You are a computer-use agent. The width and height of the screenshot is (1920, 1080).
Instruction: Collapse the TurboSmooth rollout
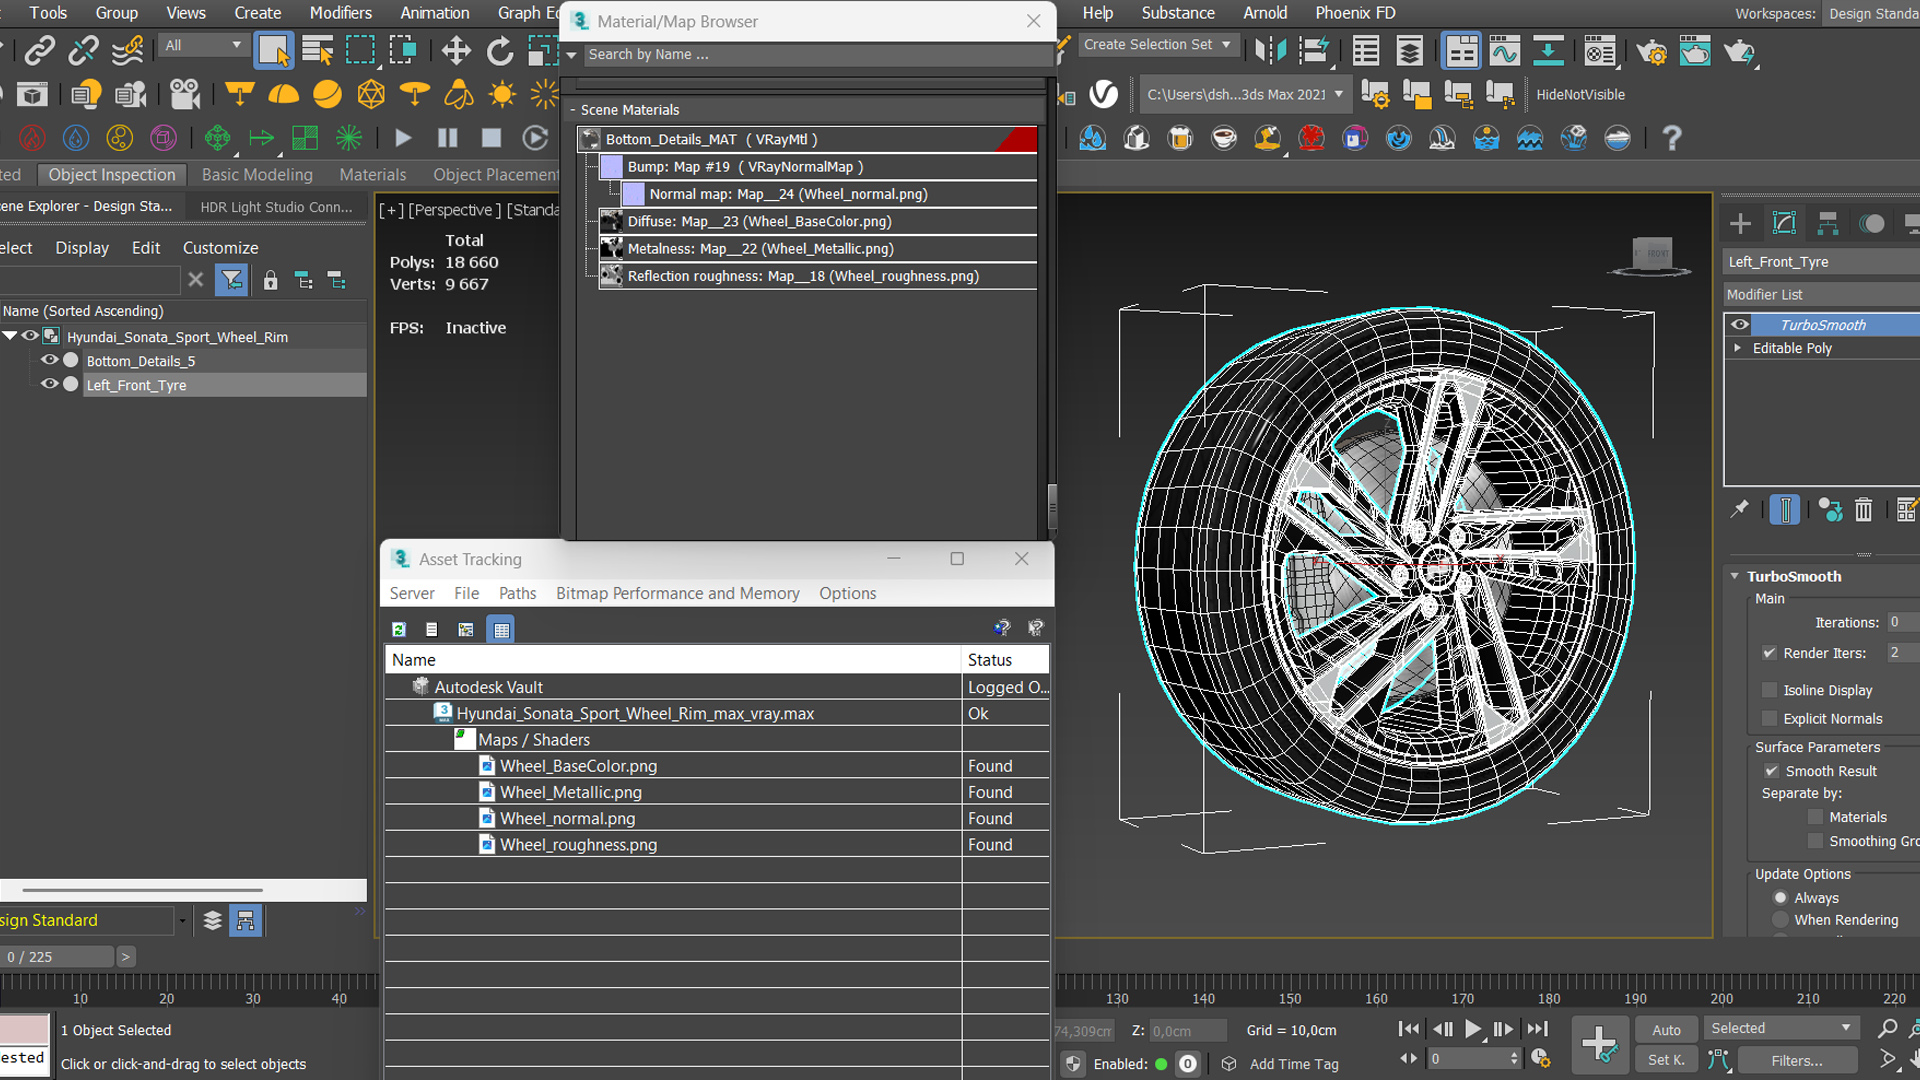pos(1735,576)
